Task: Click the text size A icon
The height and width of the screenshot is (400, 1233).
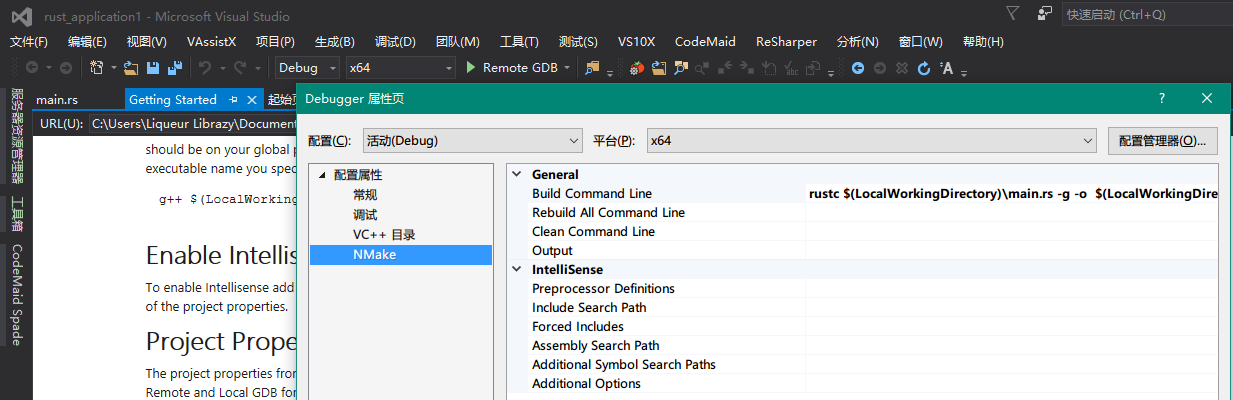Action: pyautogui.click(x=947, y=68)
